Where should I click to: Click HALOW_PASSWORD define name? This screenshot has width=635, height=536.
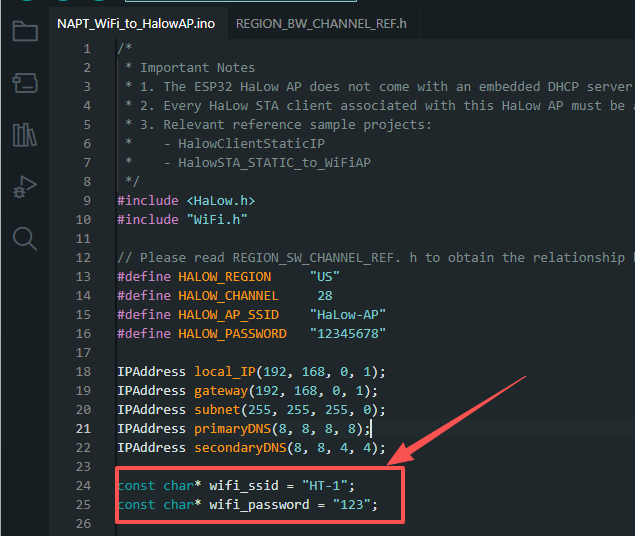point(232,334)
